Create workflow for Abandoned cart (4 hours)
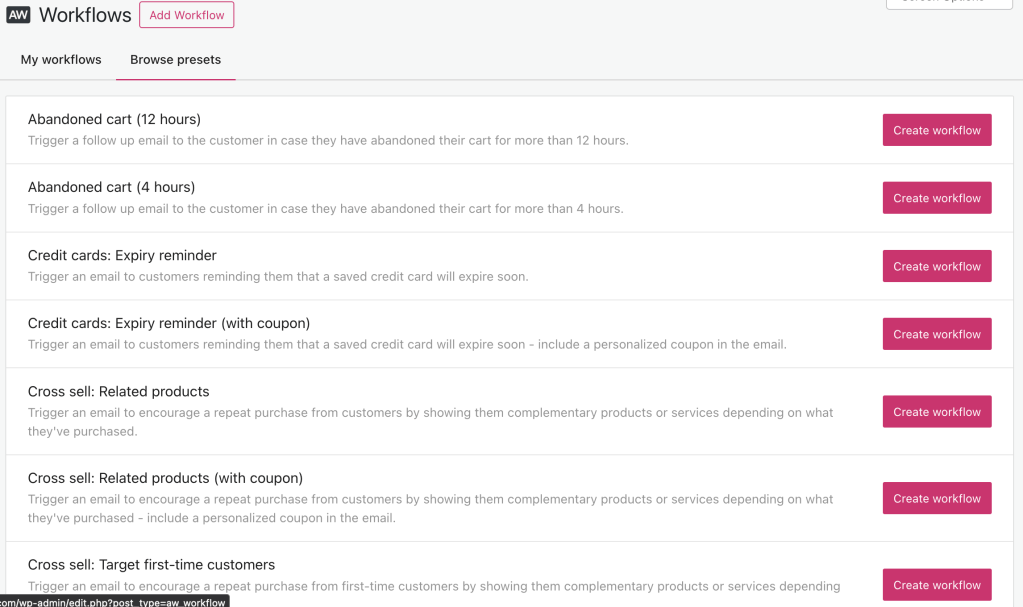 936,198
